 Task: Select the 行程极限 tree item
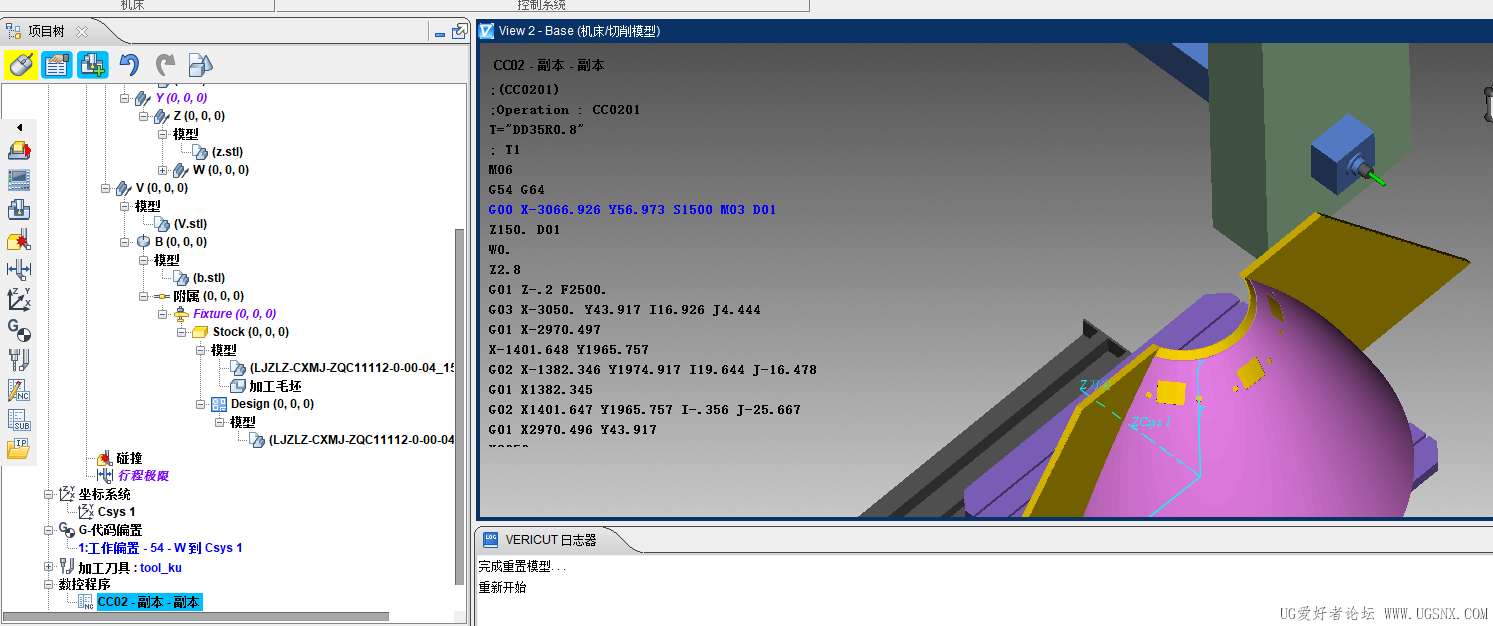(x=143, y=476)
